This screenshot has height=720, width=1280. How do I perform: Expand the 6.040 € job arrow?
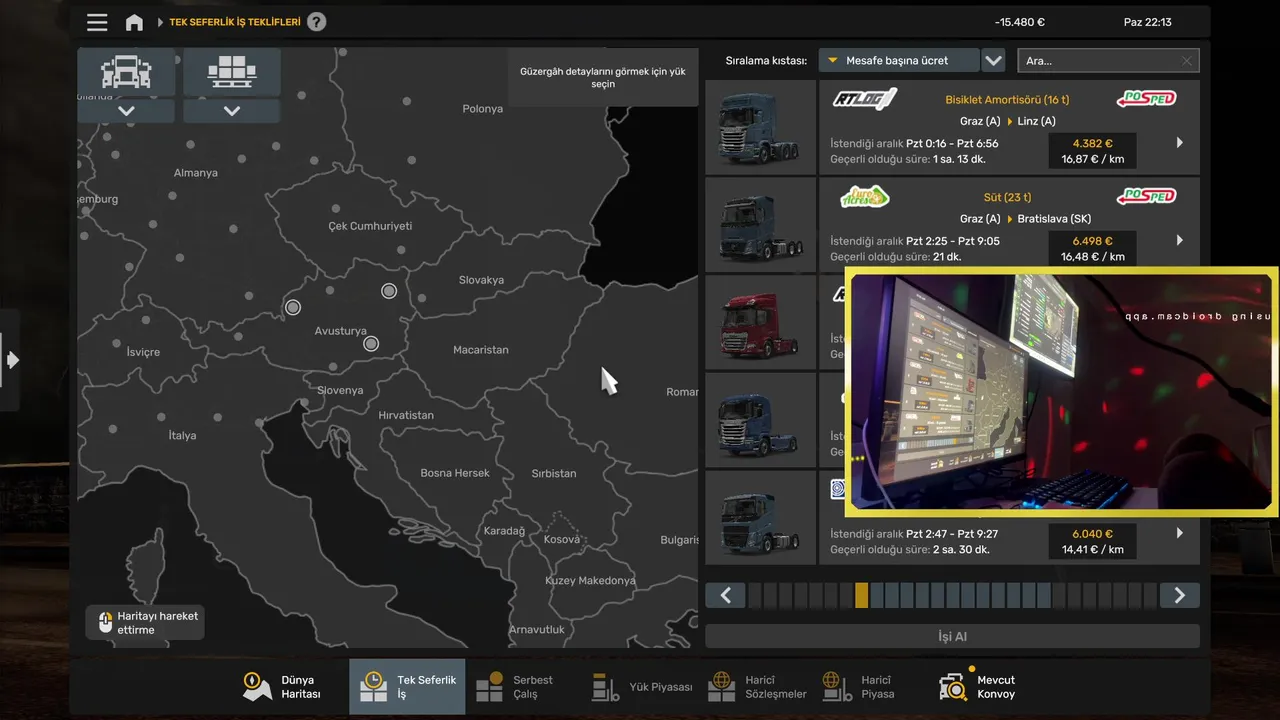(x=1180, y=533)
